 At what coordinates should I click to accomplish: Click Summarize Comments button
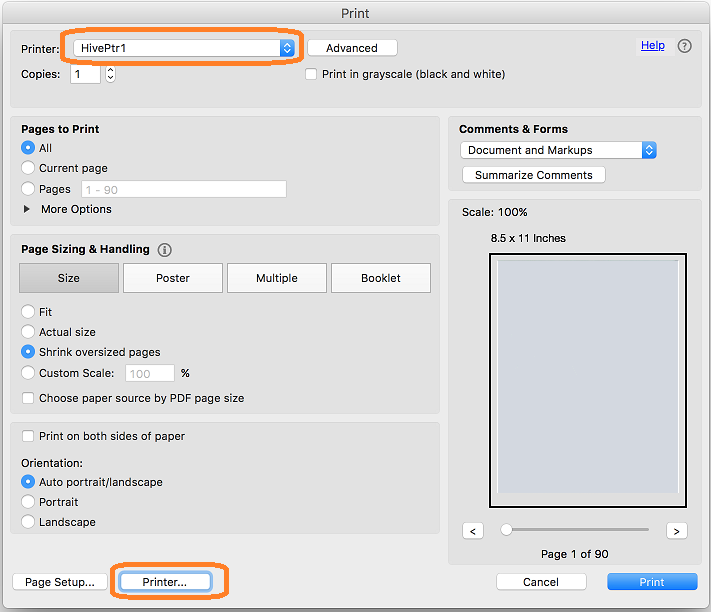pyautogui.click(x=534, y=175)
